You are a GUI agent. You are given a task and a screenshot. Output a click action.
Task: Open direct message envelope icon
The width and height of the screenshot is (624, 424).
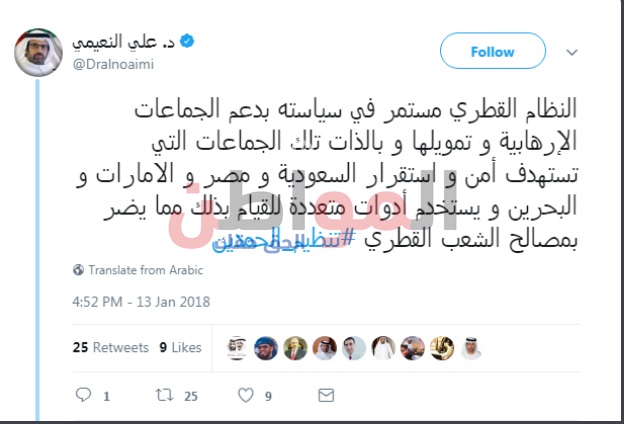pyautogui.click(x=326, y=395)
